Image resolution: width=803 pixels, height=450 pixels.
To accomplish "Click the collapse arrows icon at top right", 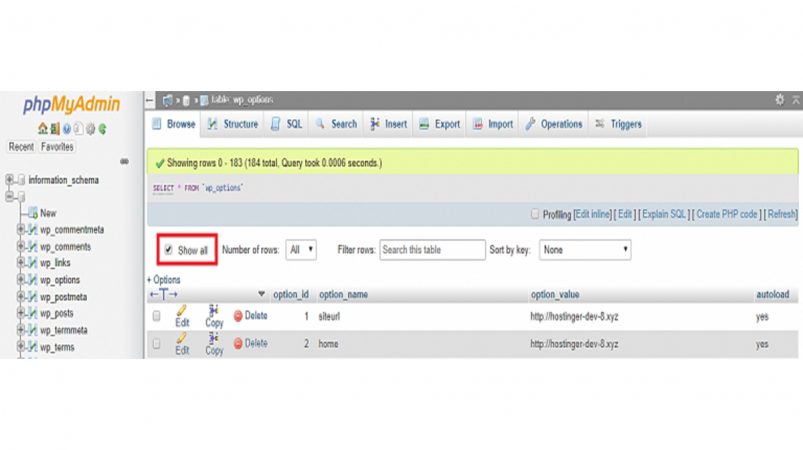I will [796, 99].
